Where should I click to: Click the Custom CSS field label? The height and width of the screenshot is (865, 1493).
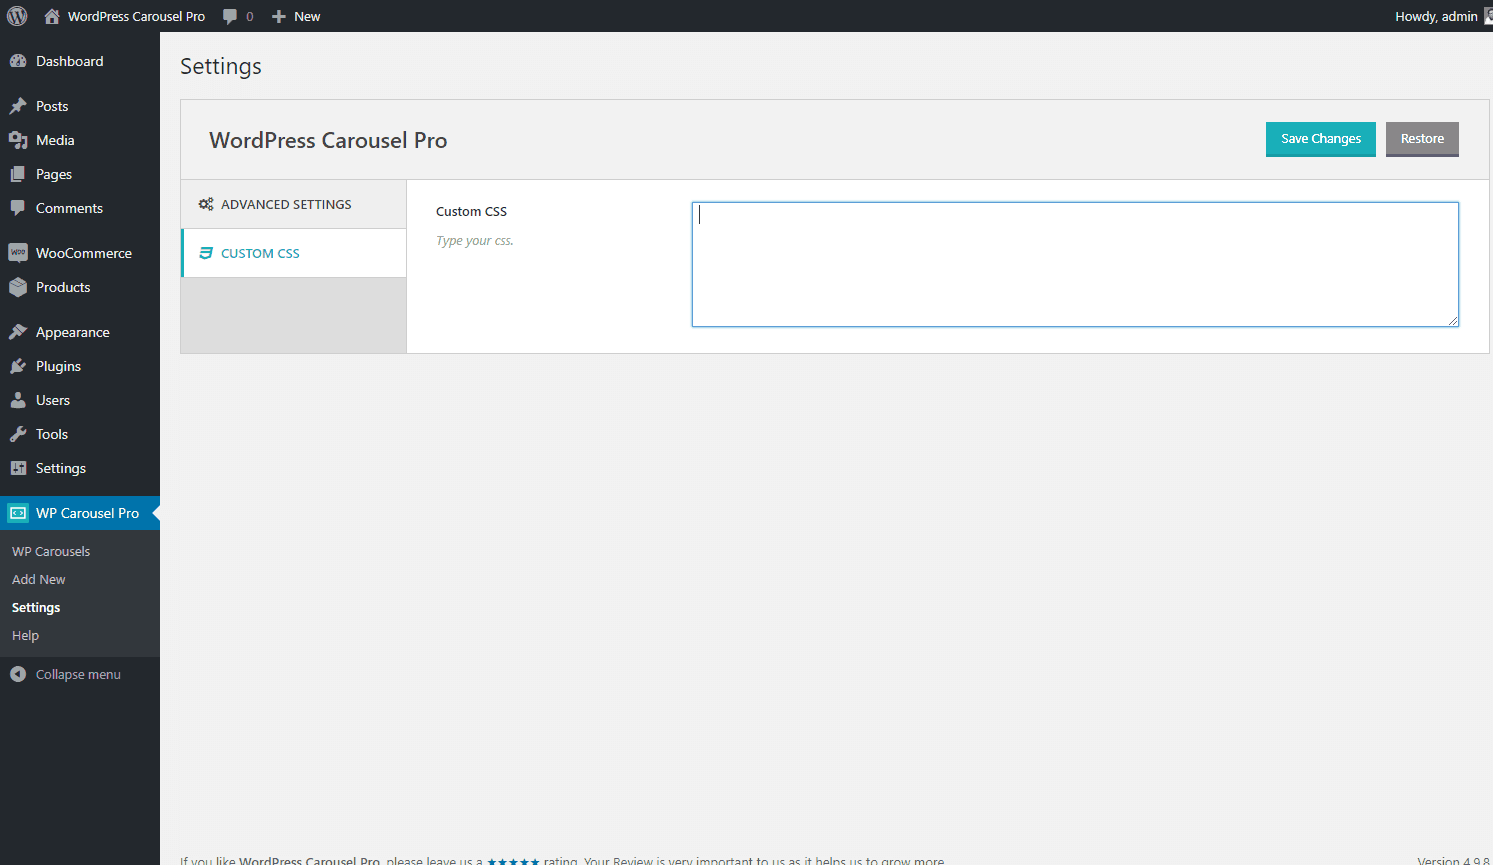(x=471, y=211)
